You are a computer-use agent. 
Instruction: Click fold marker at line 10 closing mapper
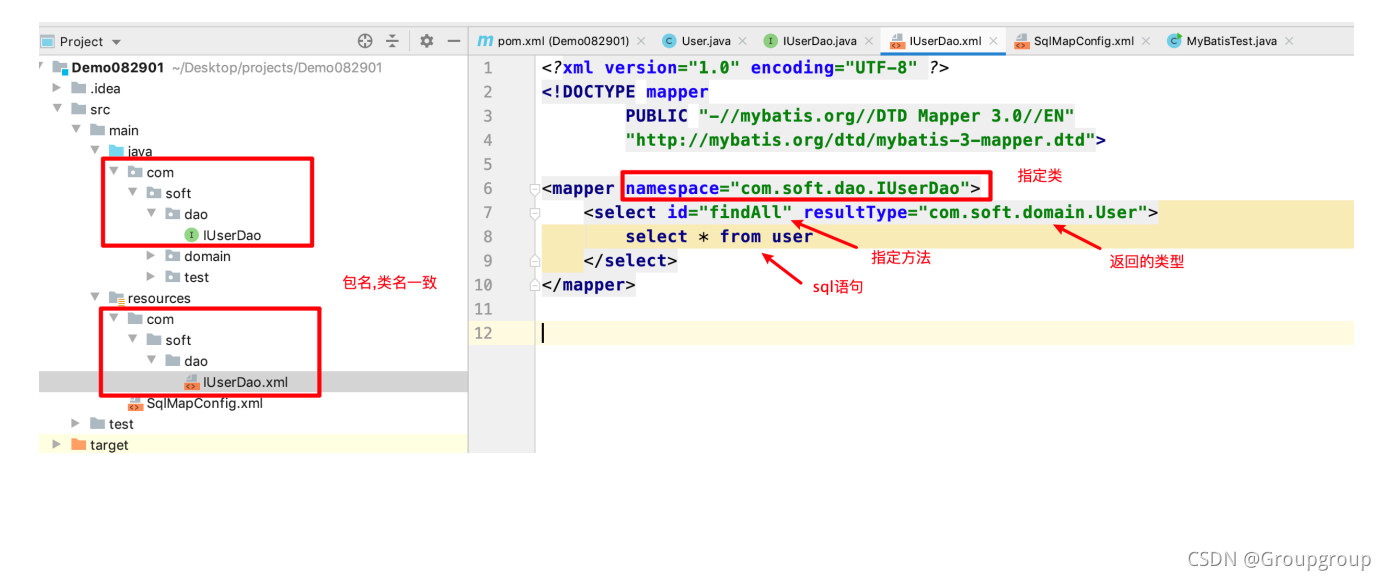click(x=535, y=284)
